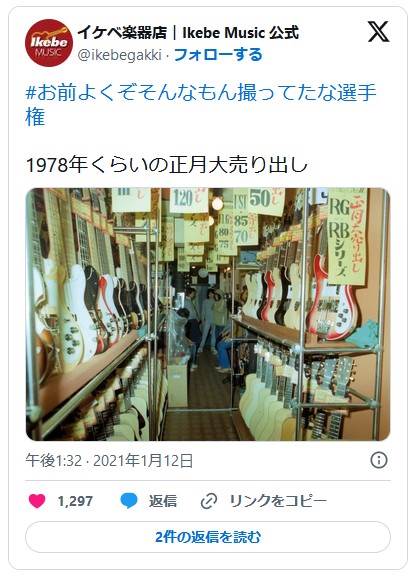Click the tweet text 1978年くらいの正月大売り出し
The image size is (413, 579).
click(167, 165)
